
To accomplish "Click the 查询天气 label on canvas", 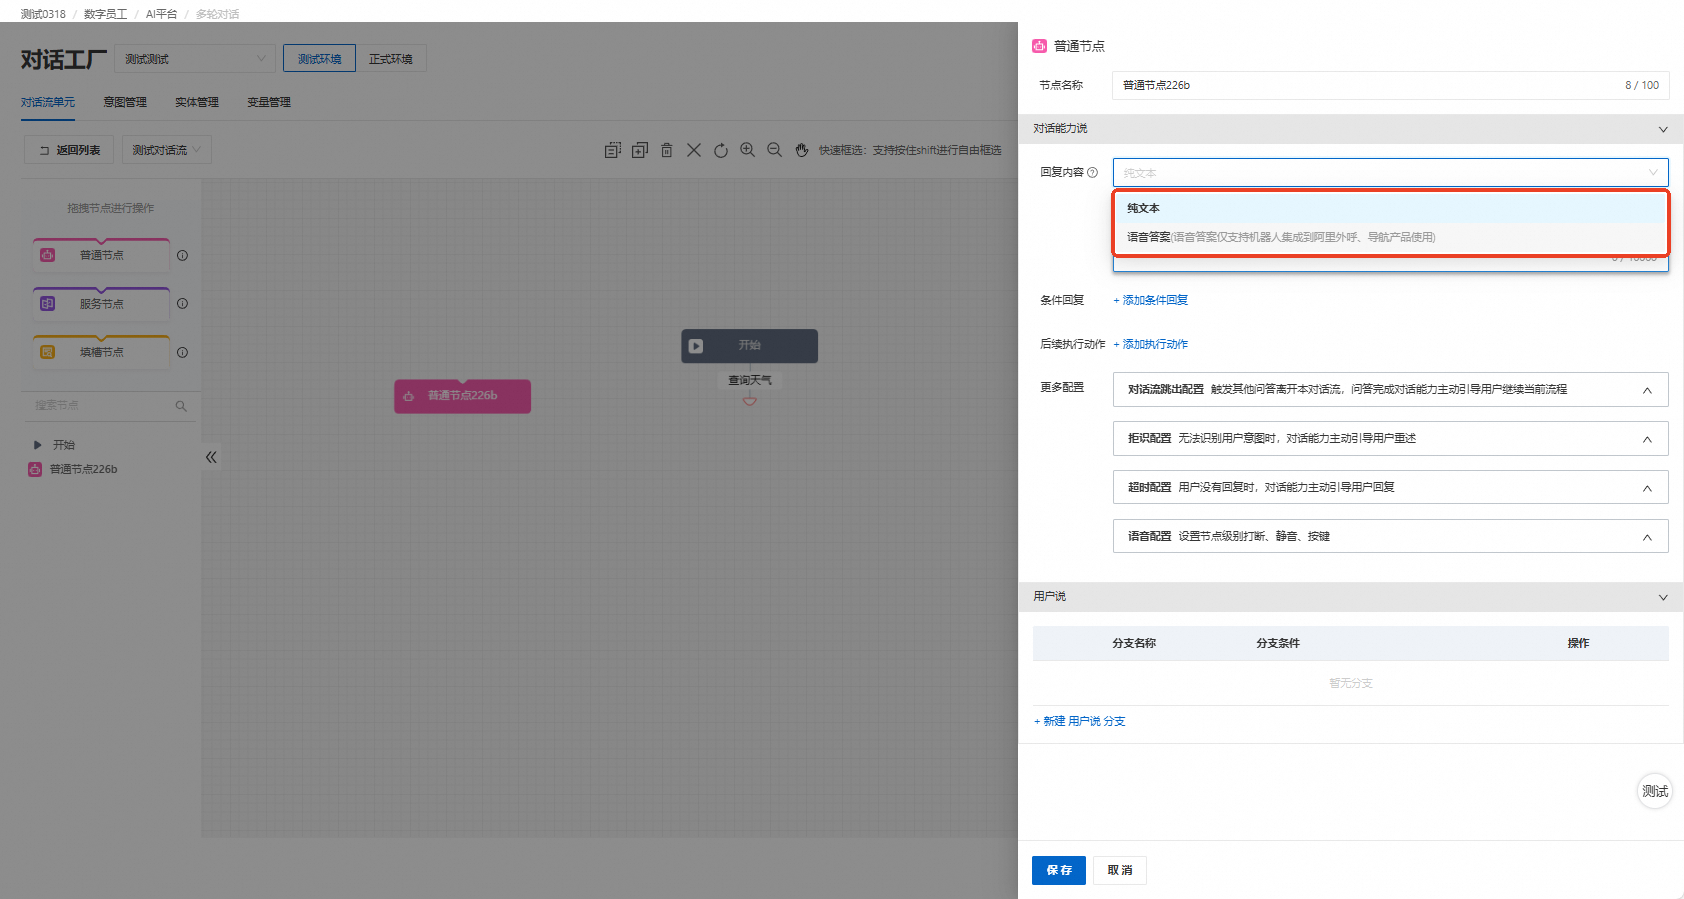I will click(x=750, y=380).
